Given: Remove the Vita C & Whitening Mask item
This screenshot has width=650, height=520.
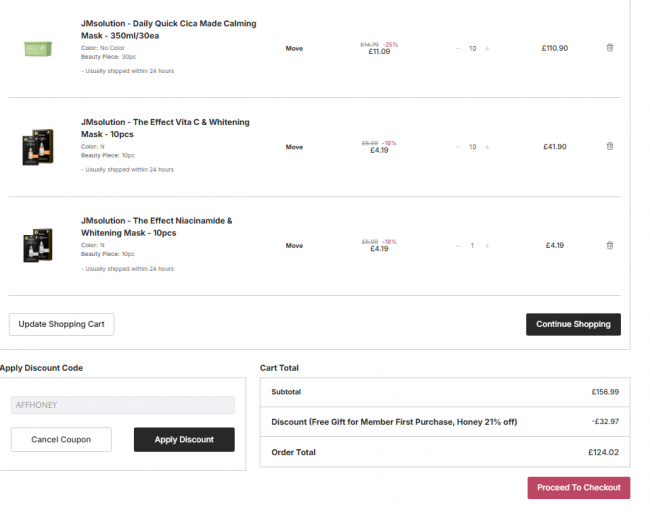Looking at the screenshot, I should [x=610, y=146].
